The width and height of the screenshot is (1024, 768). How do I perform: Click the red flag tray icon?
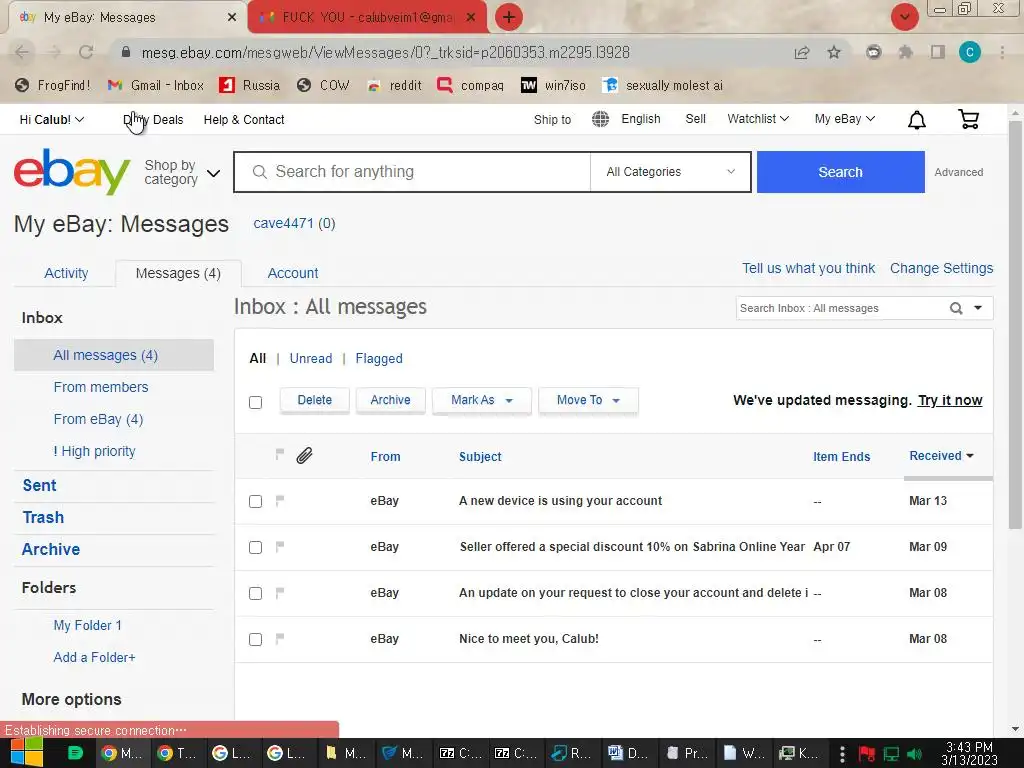[x=867, y=754]
